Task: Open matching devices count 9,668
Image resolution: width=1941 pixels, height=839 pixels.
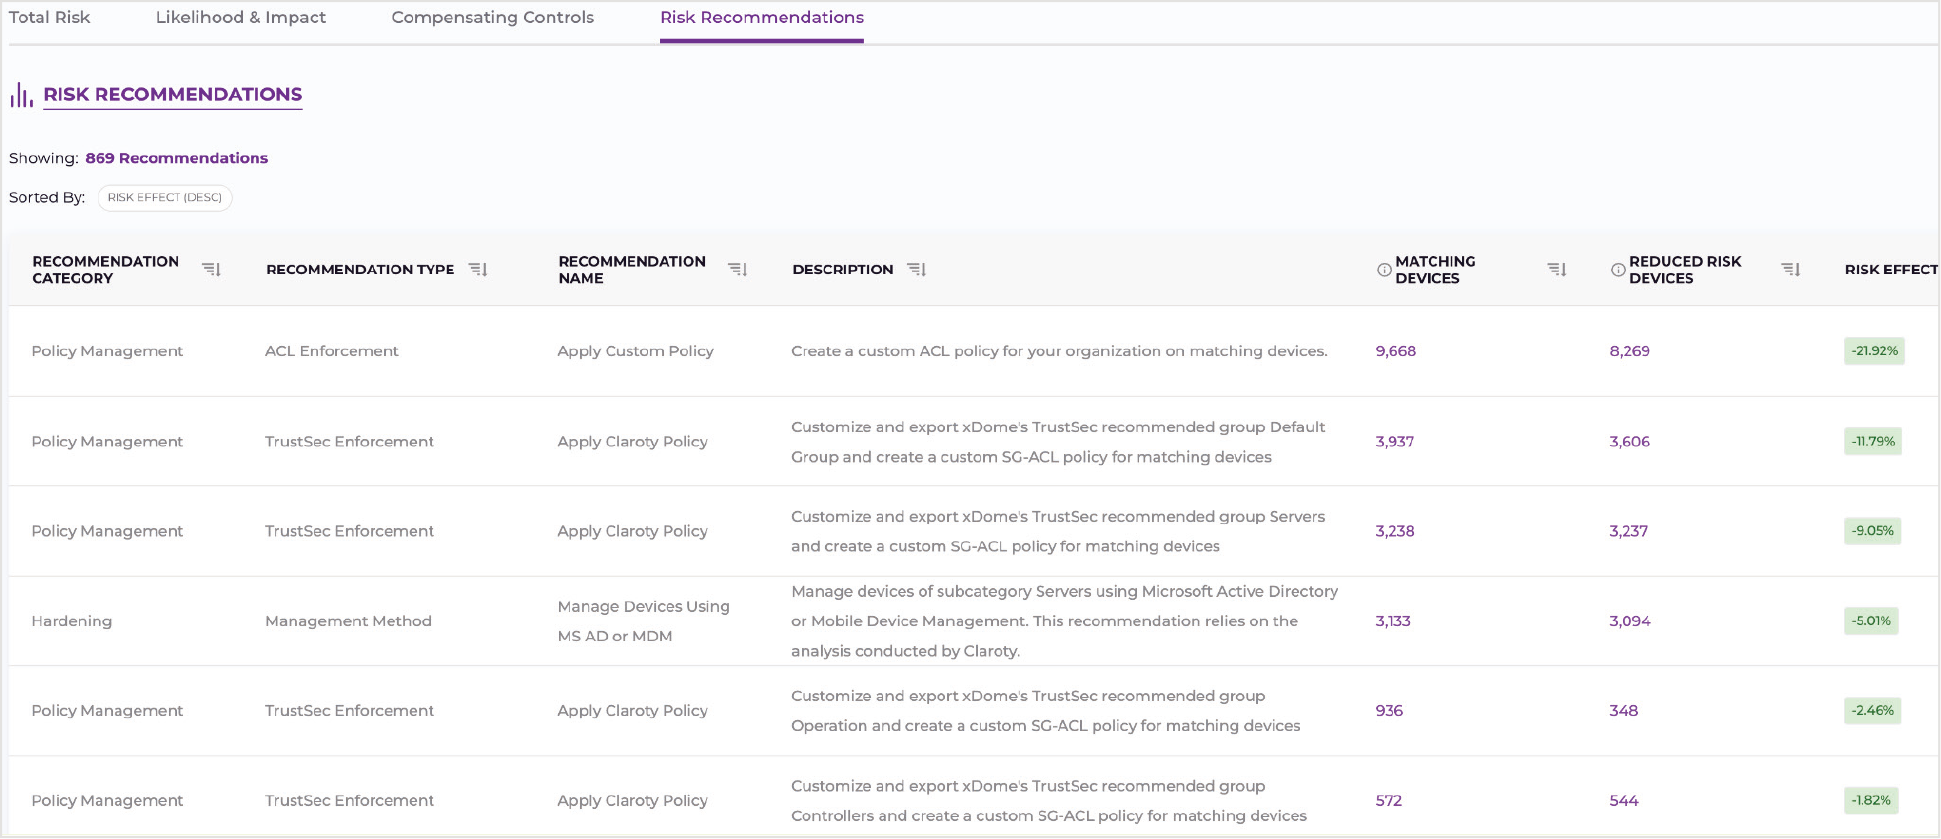Action: pyautogui.click(x=1396, y=351)
